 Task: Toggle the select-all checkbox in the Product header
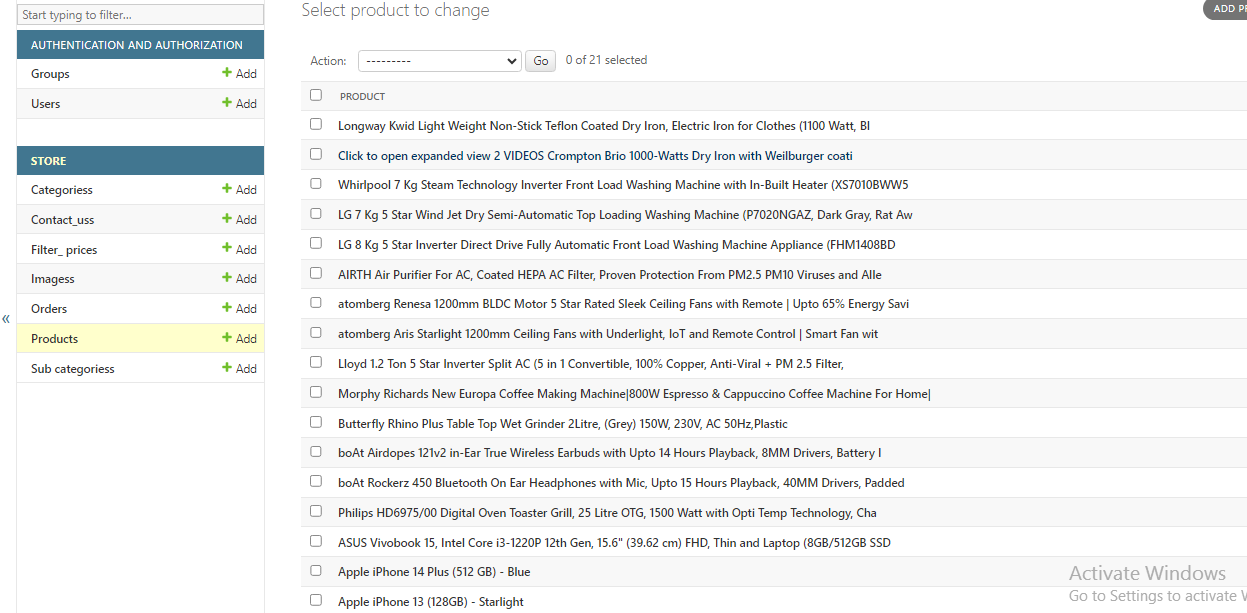[316, 95]
